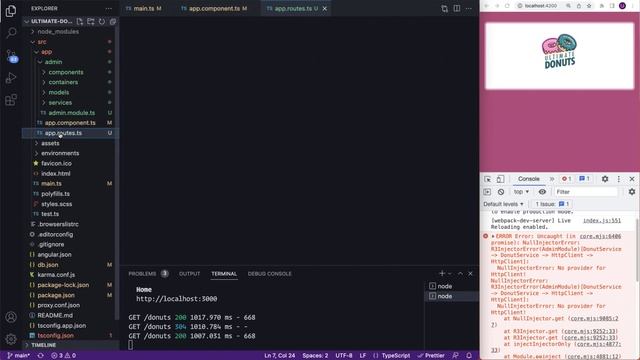Open the DEBUG CONSOLE panel tab
This screenshot has width=640, height=360.
[269, 273]
